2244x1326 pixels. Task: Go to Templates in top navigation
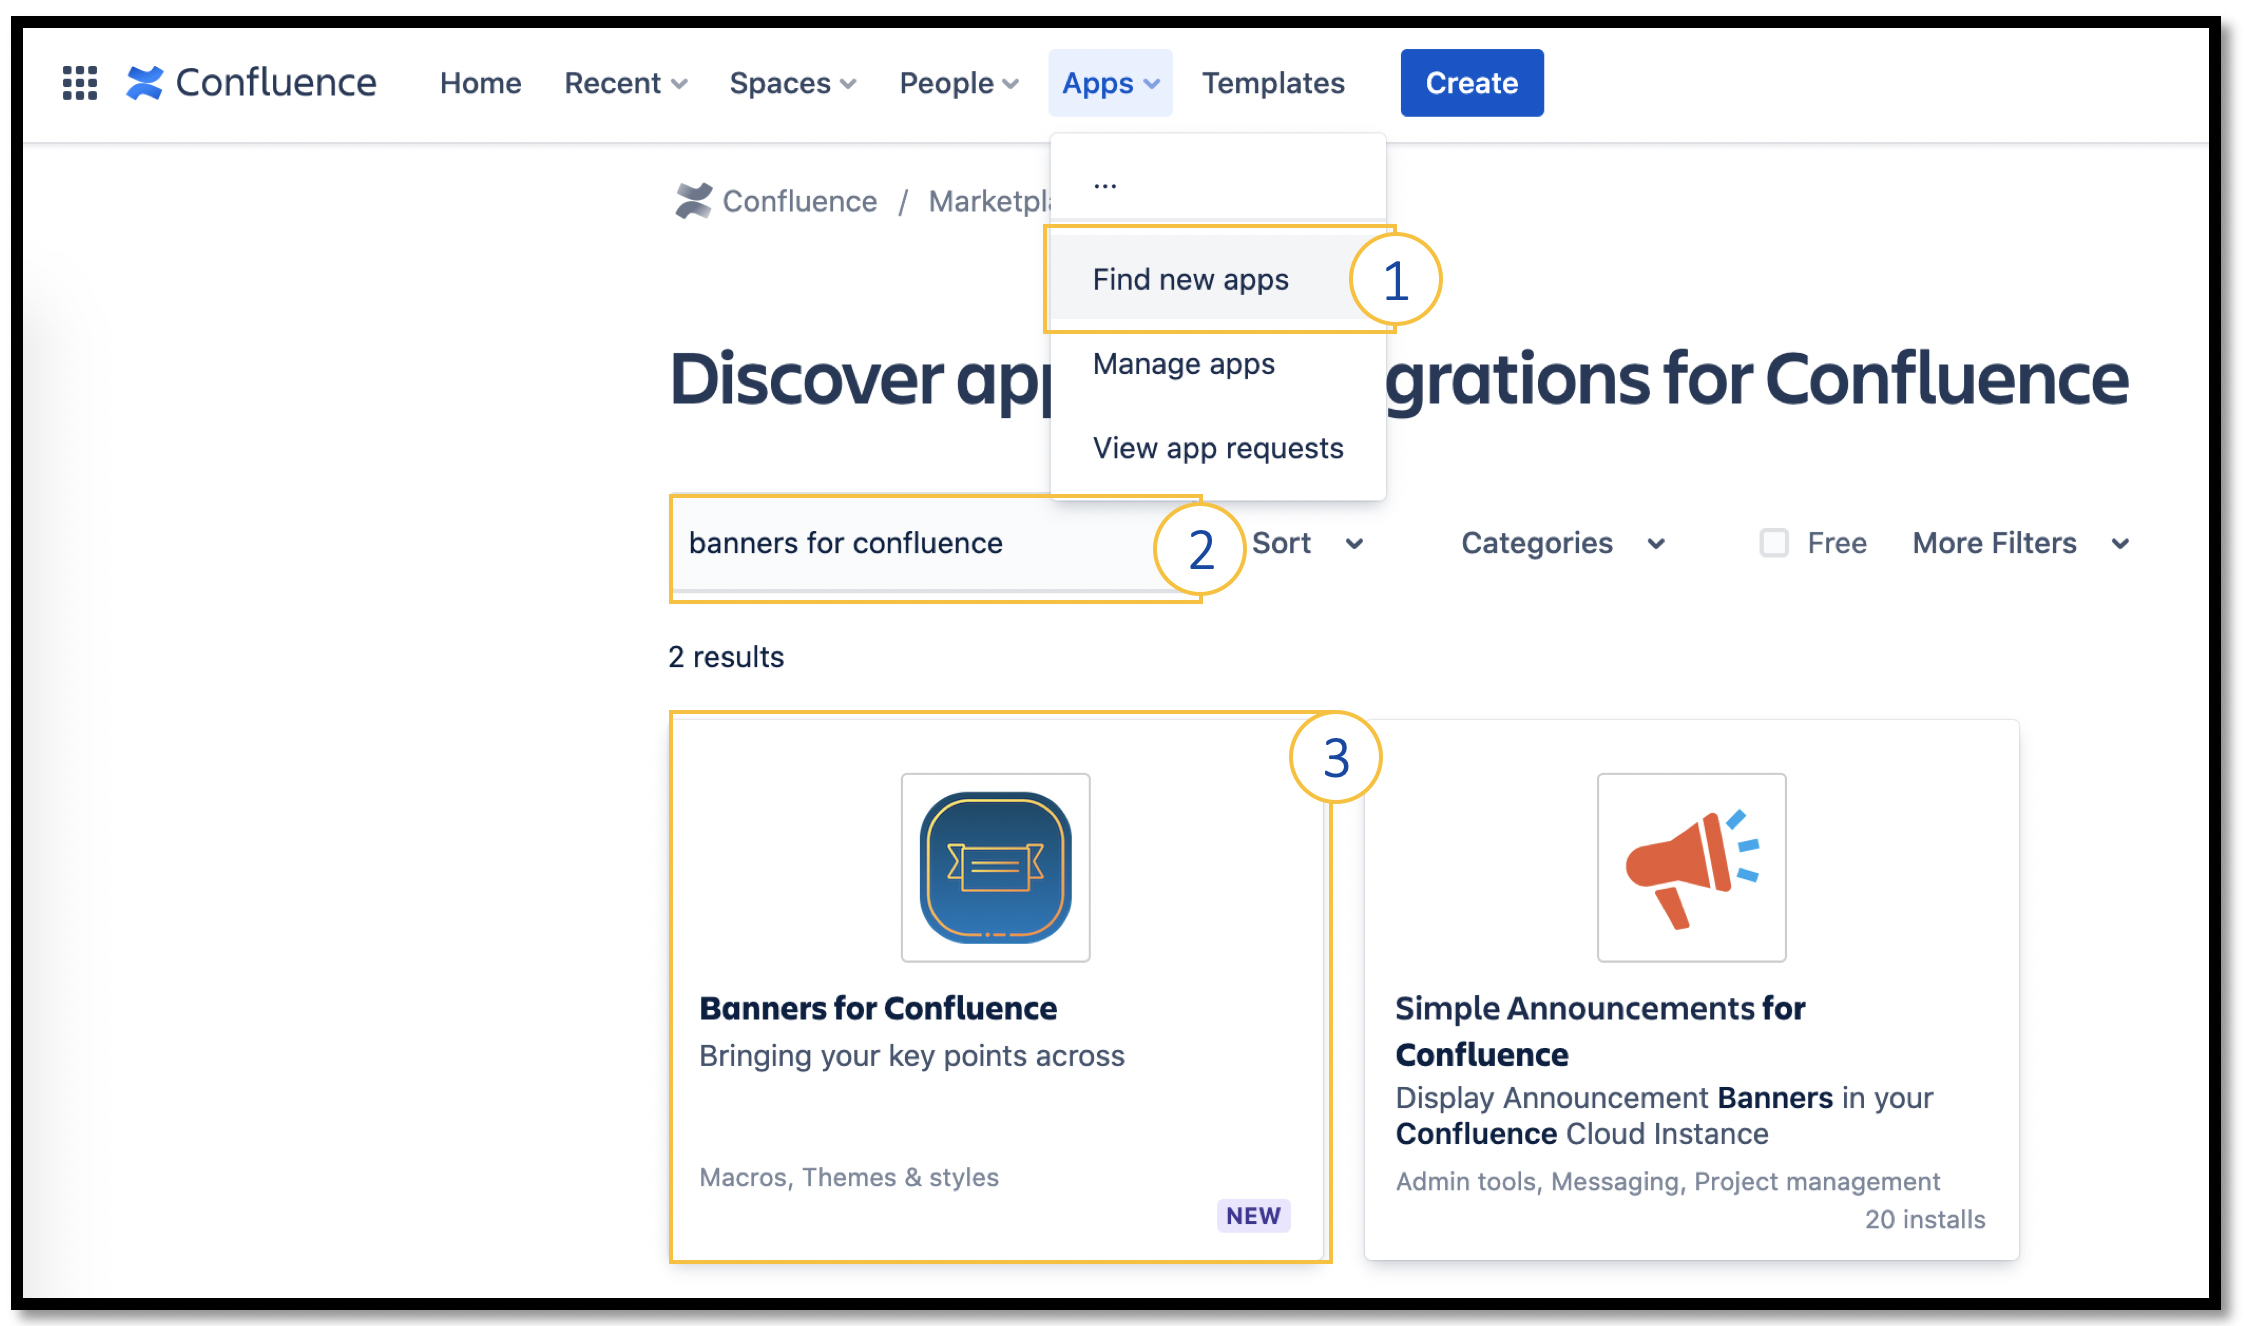[1273, 83]
